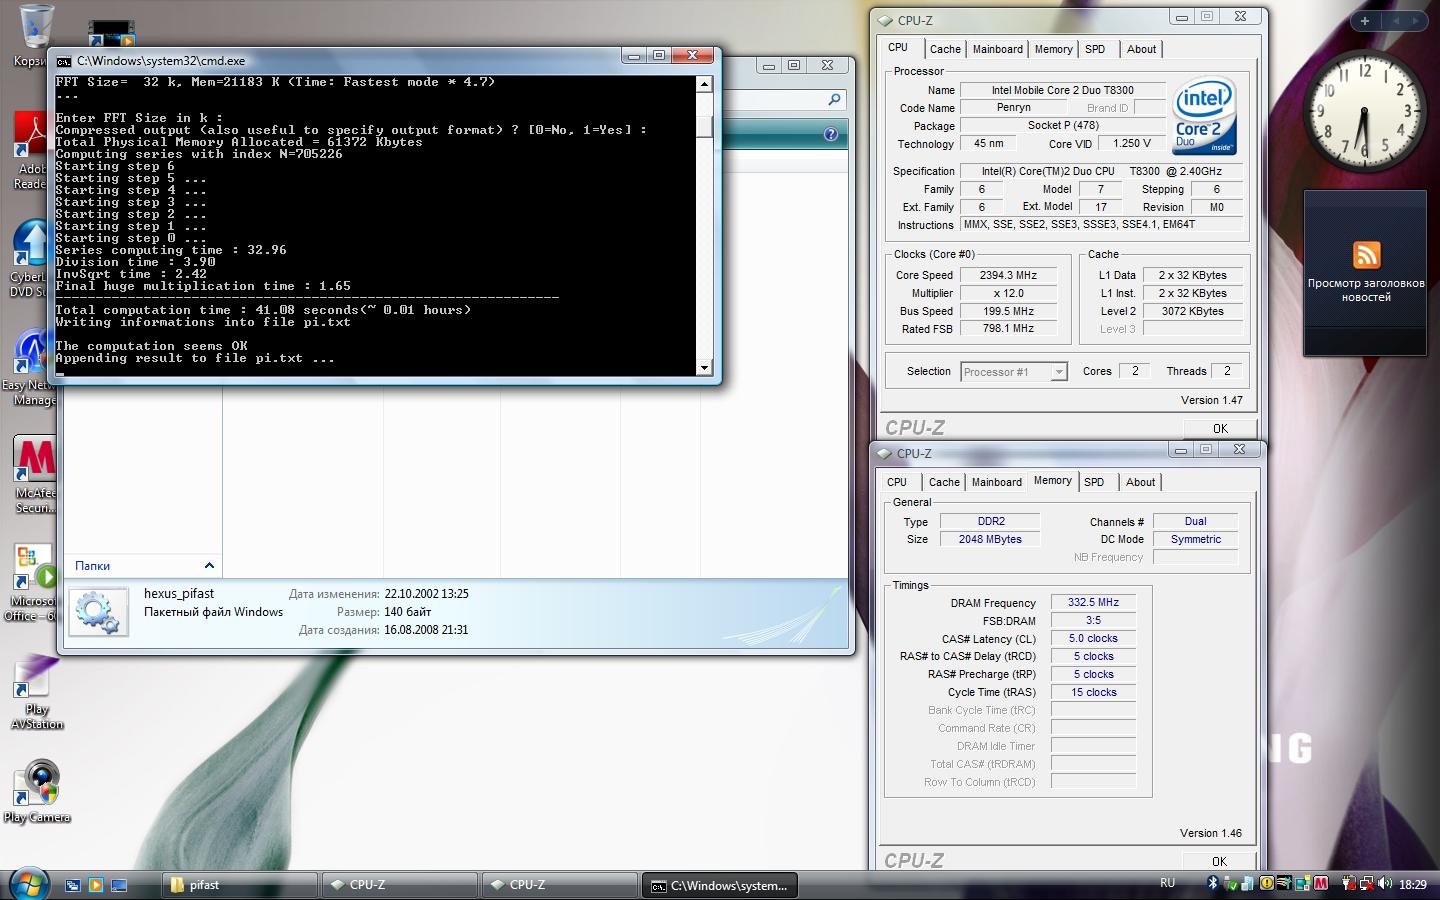Click RU language indicator in taskbar
Image resolution: width=1440 pixels, height=900 pixels.
pos(1167,883)
